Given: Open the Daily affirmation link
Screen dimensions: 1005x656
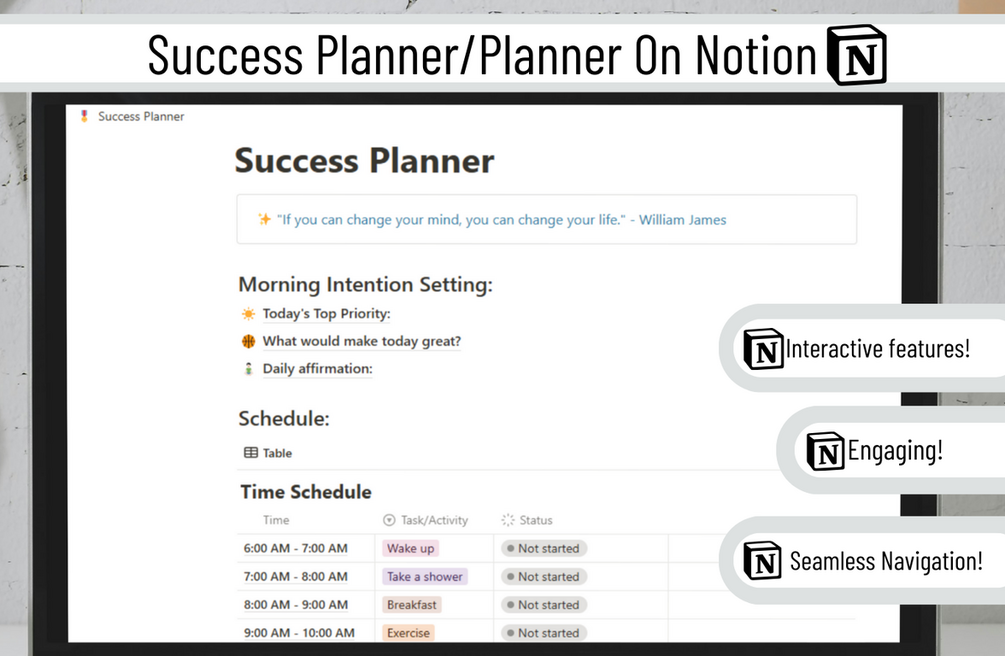Looking at the screenshot, I should [x=317, y=369].
